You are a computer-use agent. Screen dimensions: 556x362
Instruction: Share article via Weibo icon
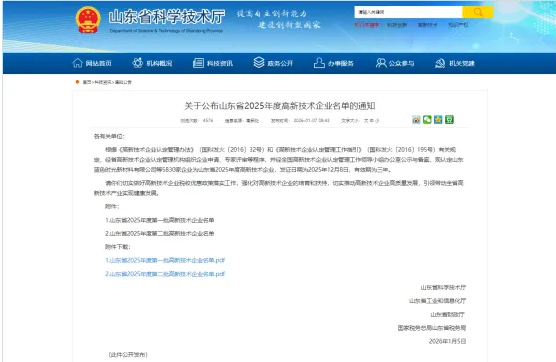point(416,120)
